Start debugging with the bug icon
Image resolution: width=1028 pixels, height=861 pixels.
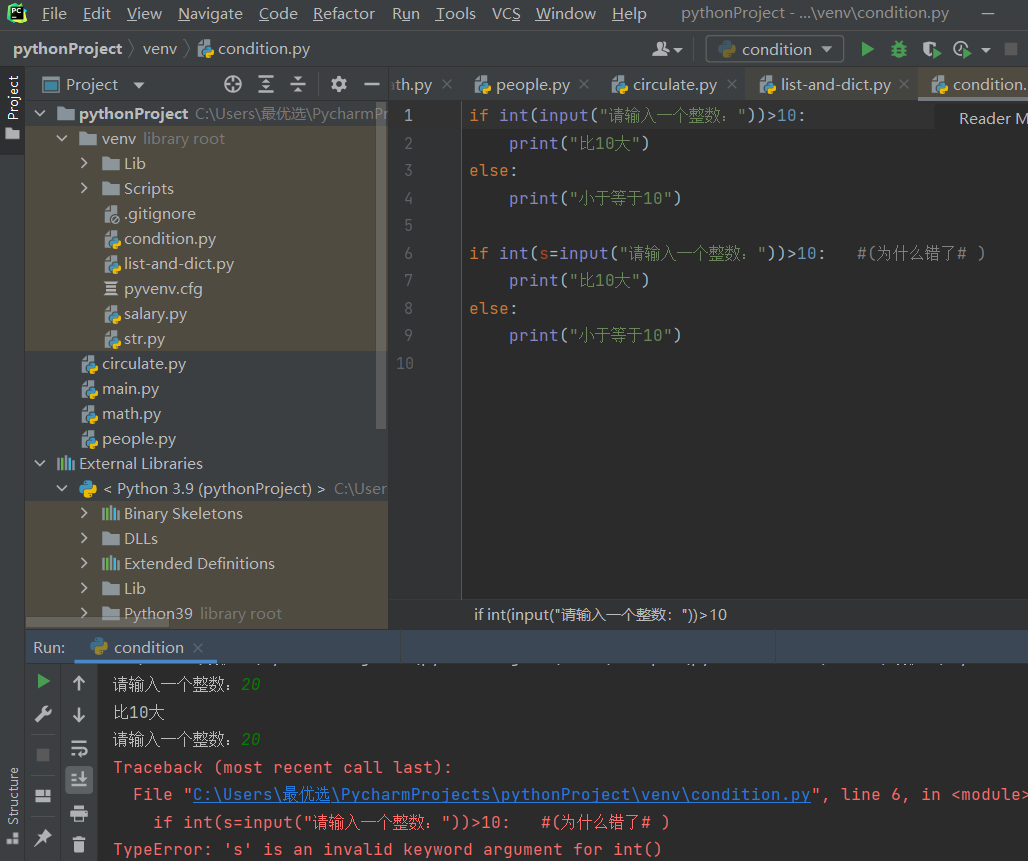click(x=898, y=49)
